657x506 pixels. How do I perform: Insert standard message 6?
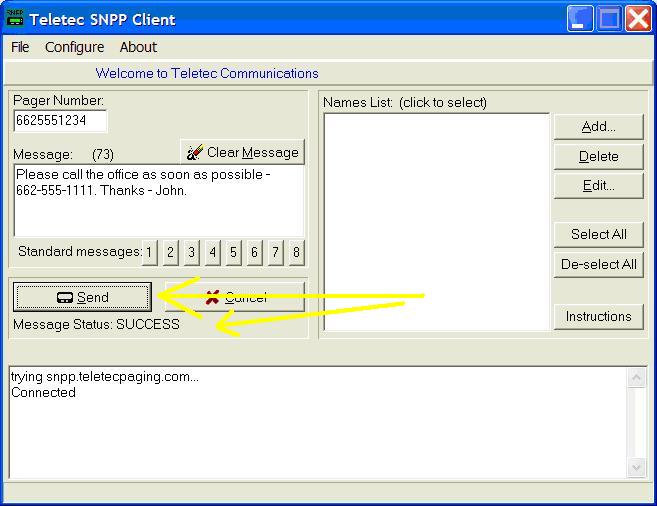tap(254, 253)
